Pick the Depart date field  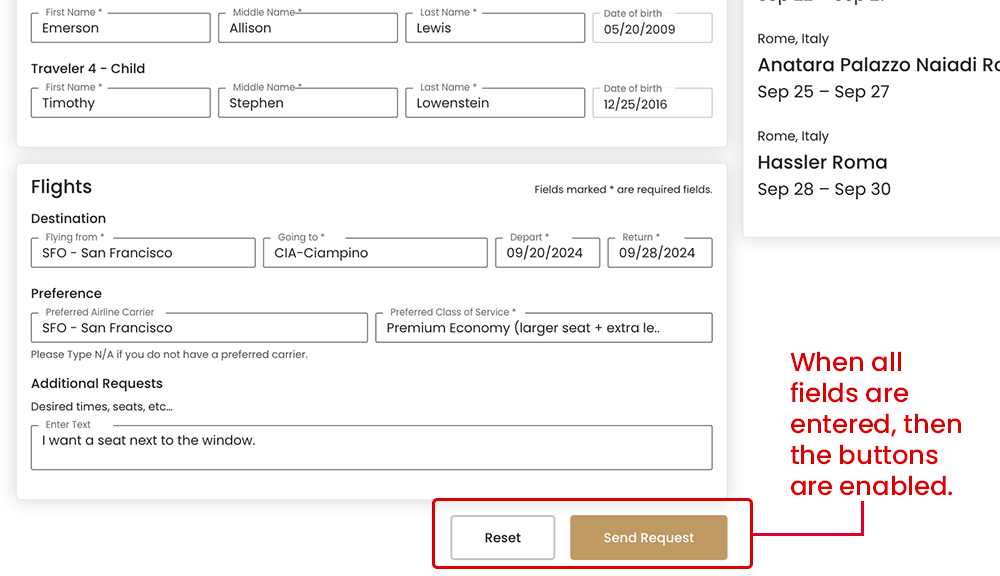click(547, 253)
